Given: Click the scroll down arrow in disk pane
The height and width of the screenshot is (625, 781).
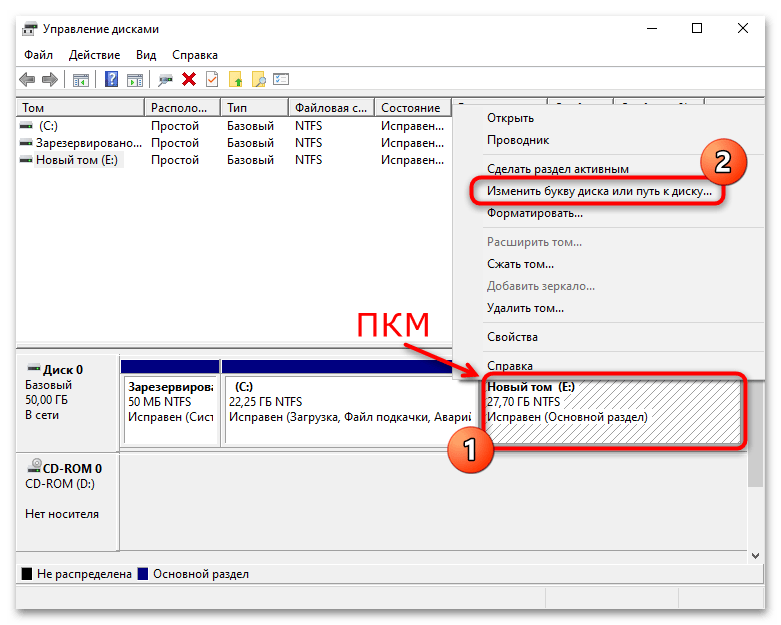Looking at the screenshot, I should click(756, 556).
